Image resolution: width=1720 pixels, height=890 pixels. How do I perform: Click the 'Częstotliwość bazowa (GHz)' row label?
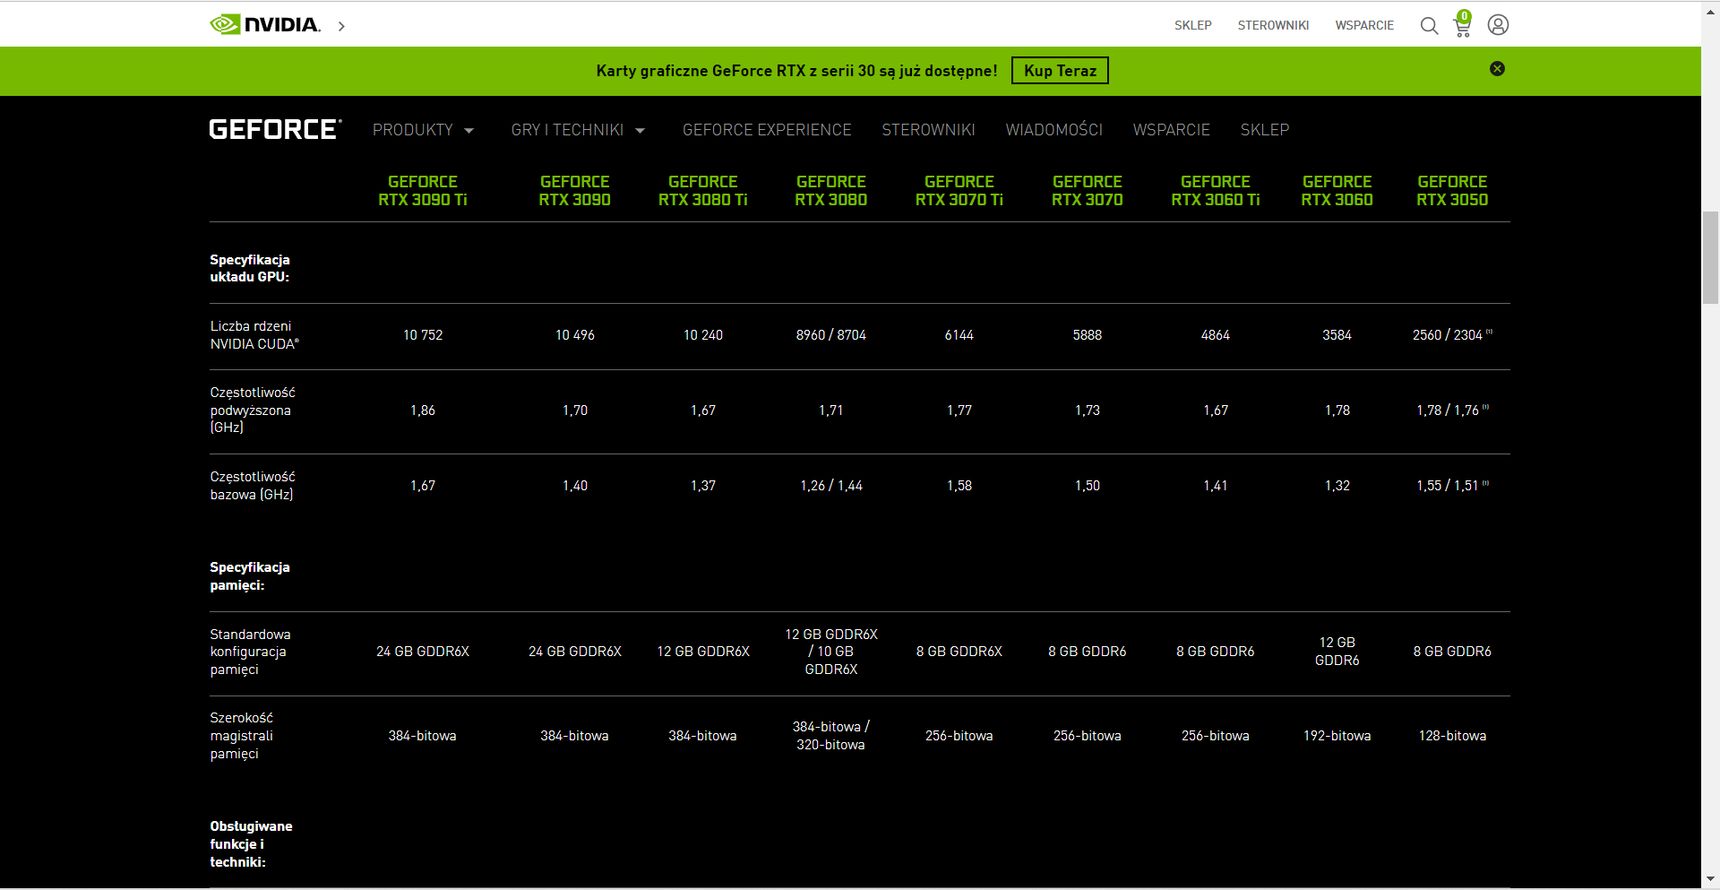point(252,485)
